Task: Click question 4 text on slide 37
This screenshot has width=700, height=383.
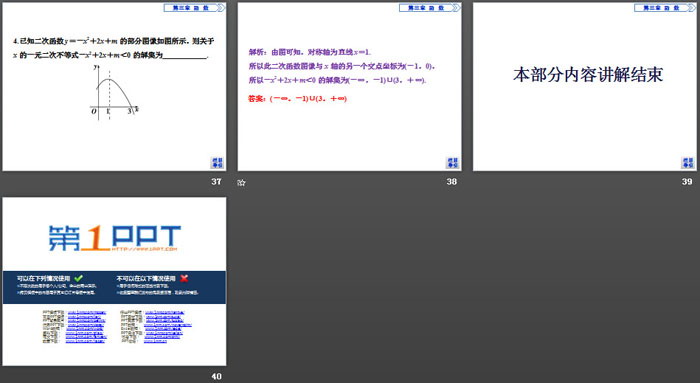Action: point(114,48)
